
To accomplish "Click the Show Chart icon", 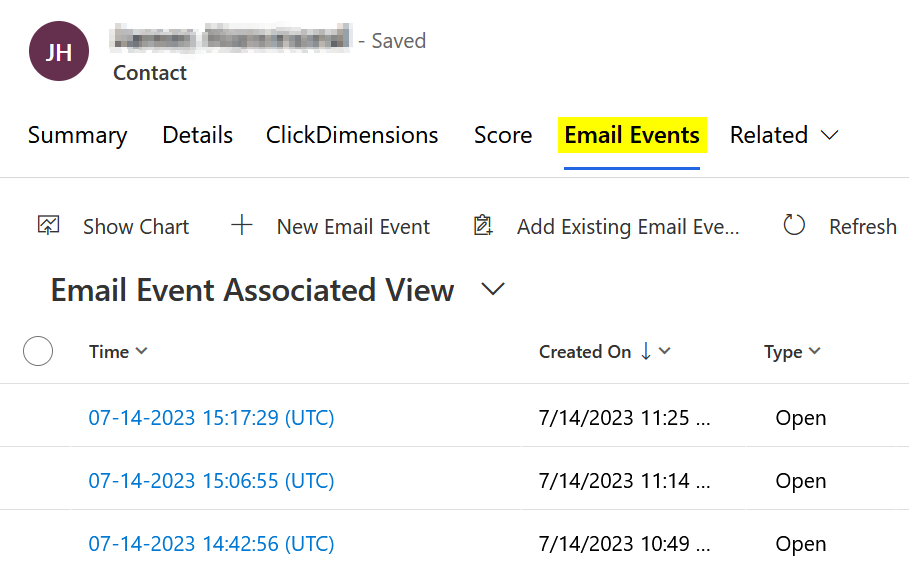I will point(49,225).
